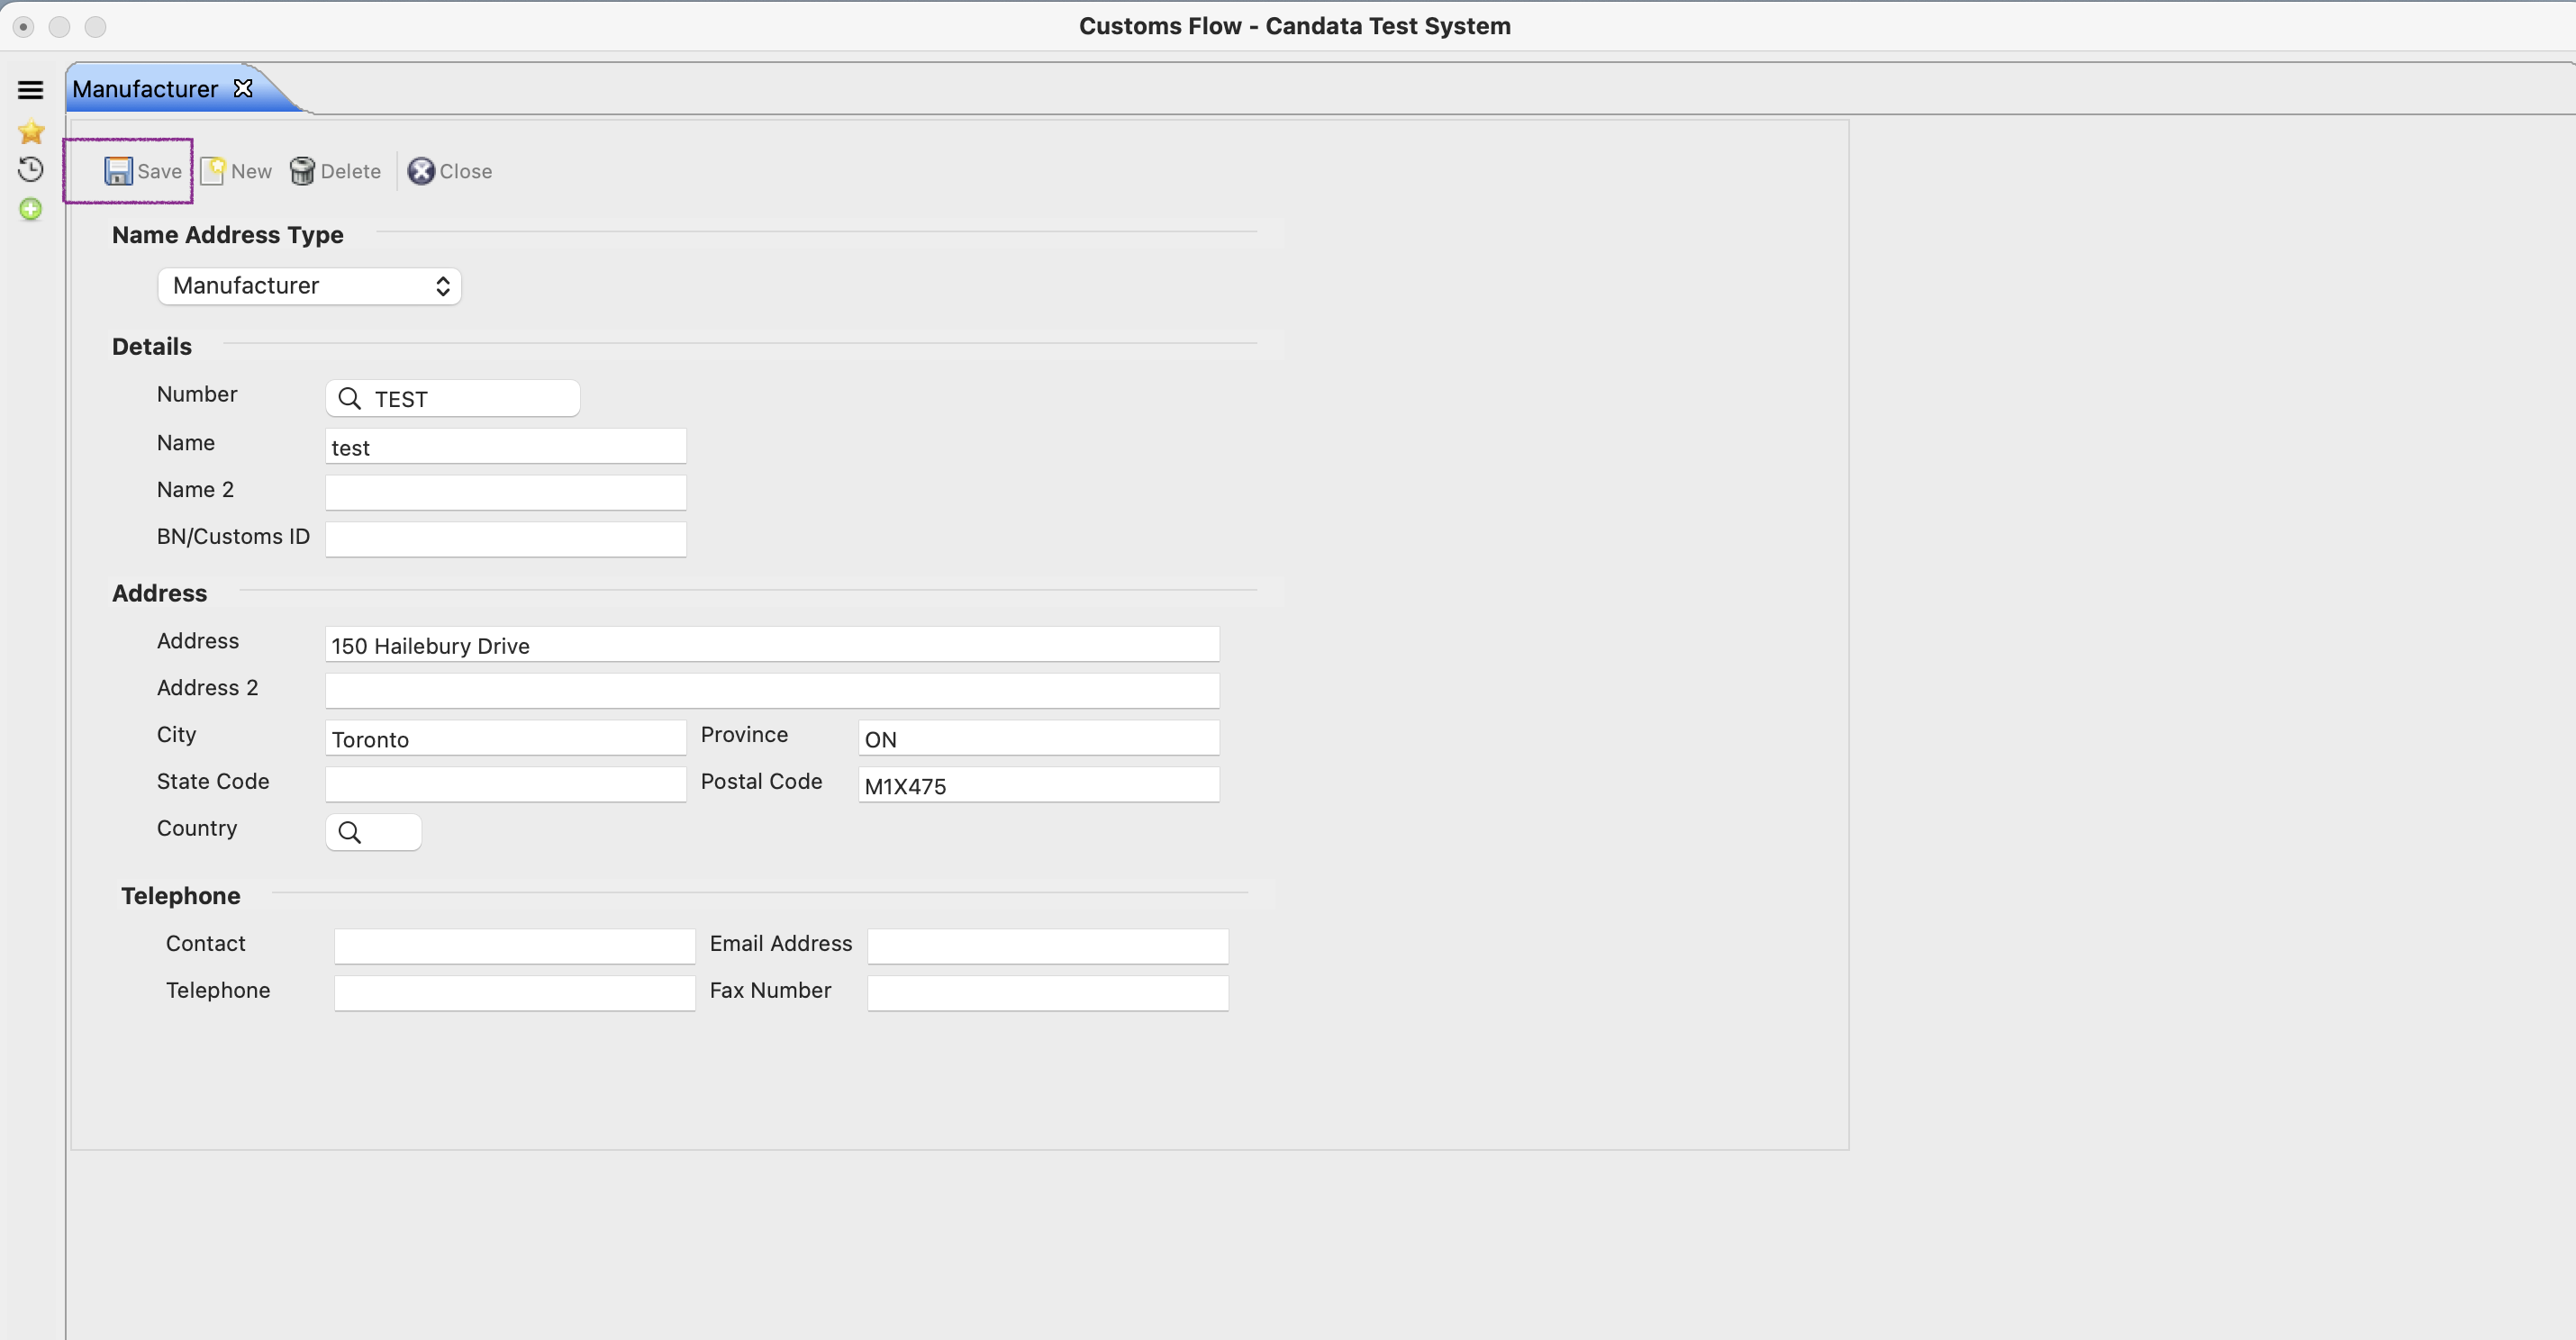The width and height of the screenshot is (2576, 1340).
Task: Focus the BN/Customs ID field
Action: [506, 539]
